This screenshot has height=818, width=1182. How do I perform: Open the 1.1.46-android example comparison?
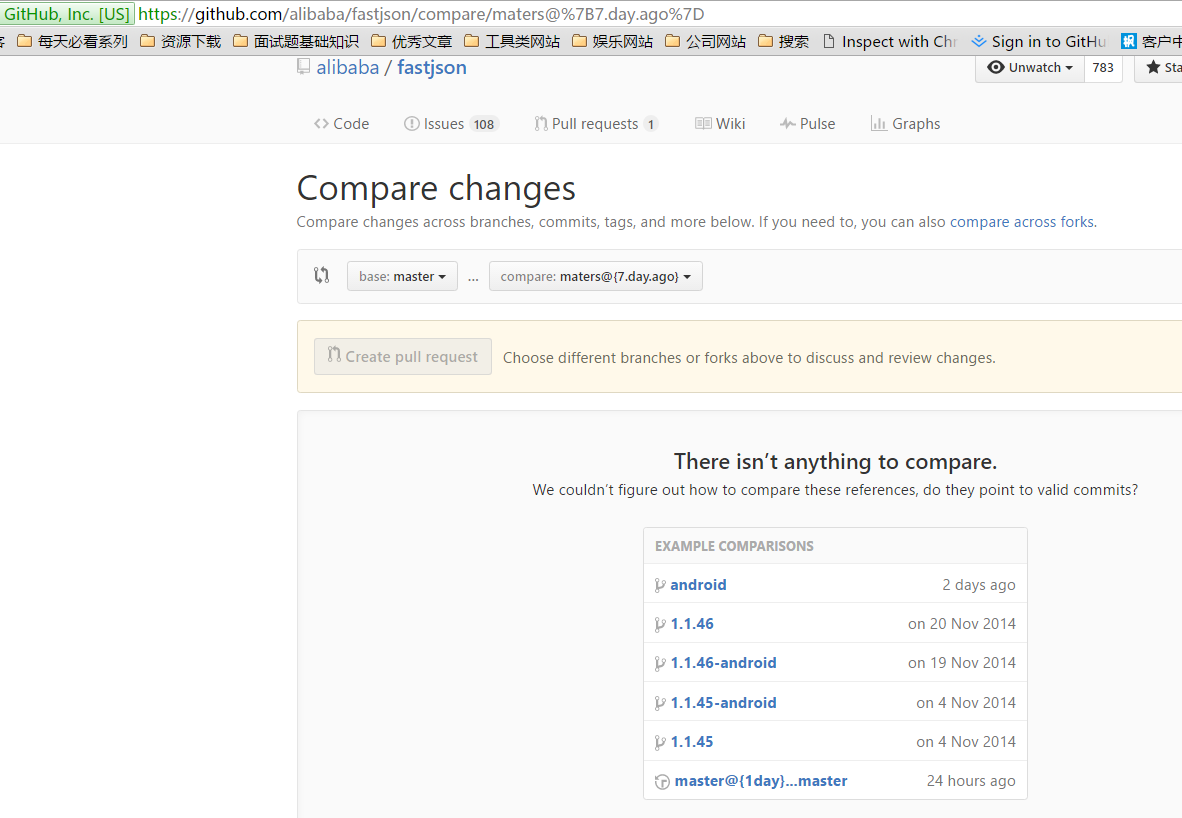724,663
